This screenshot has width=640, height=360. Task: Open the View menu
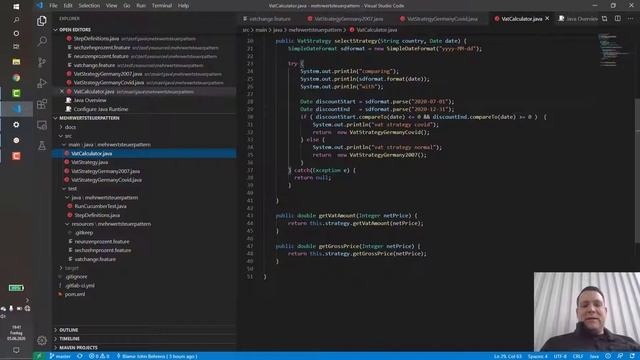[111, 6]
